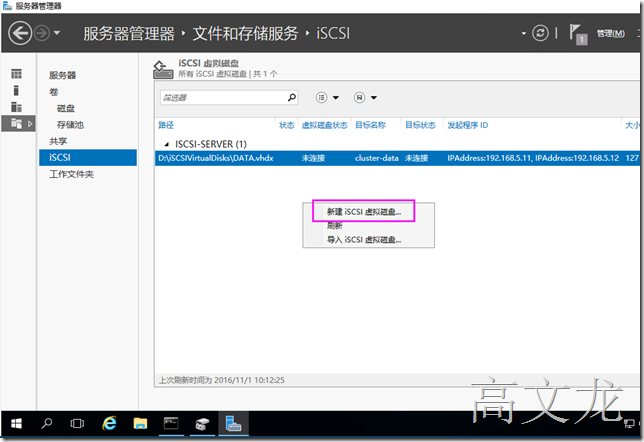Sort by 目标状态 column header
This screenshot has height=442, width=644.
420,125
